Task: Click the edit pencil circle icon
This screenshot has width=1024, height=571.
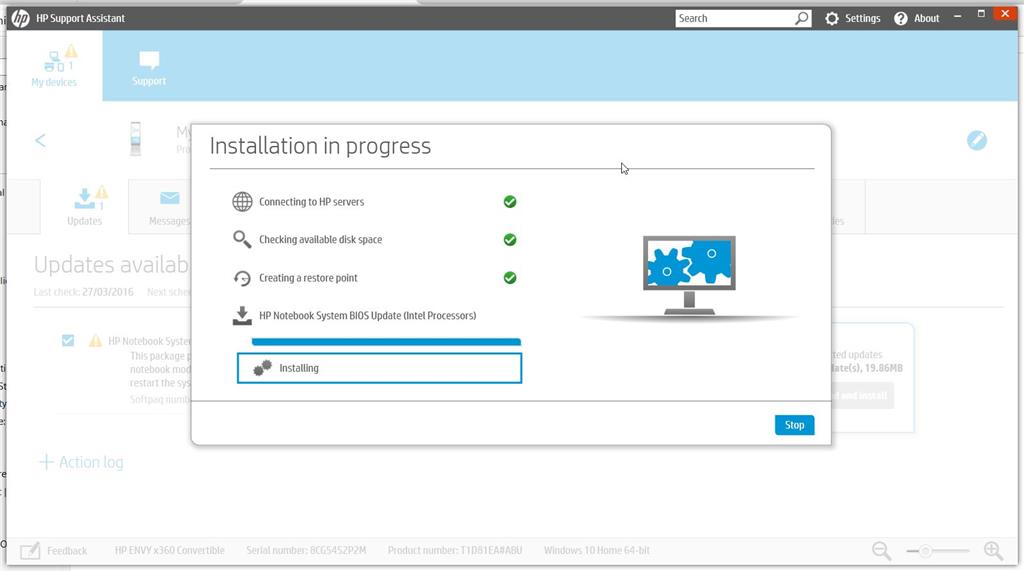Action: (x=977, y=140)
